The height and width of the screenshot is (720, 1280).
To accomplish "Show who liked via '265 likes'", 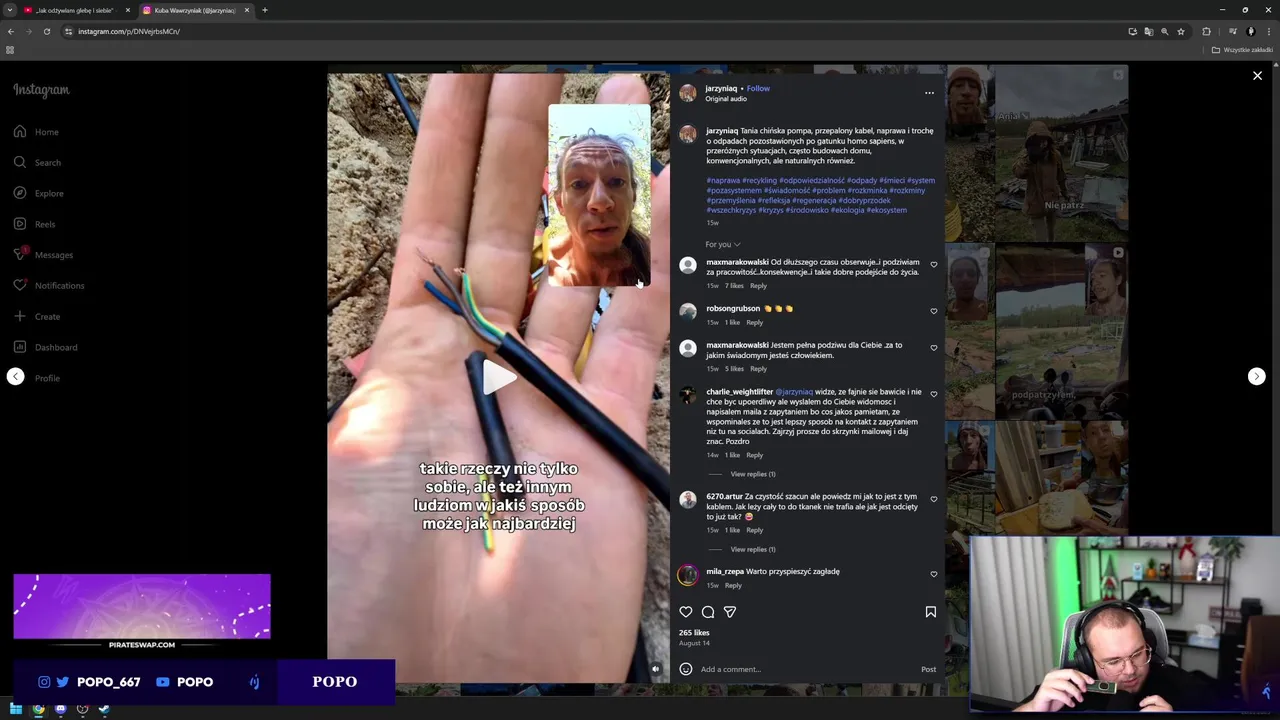I will (x=694, y=633).
